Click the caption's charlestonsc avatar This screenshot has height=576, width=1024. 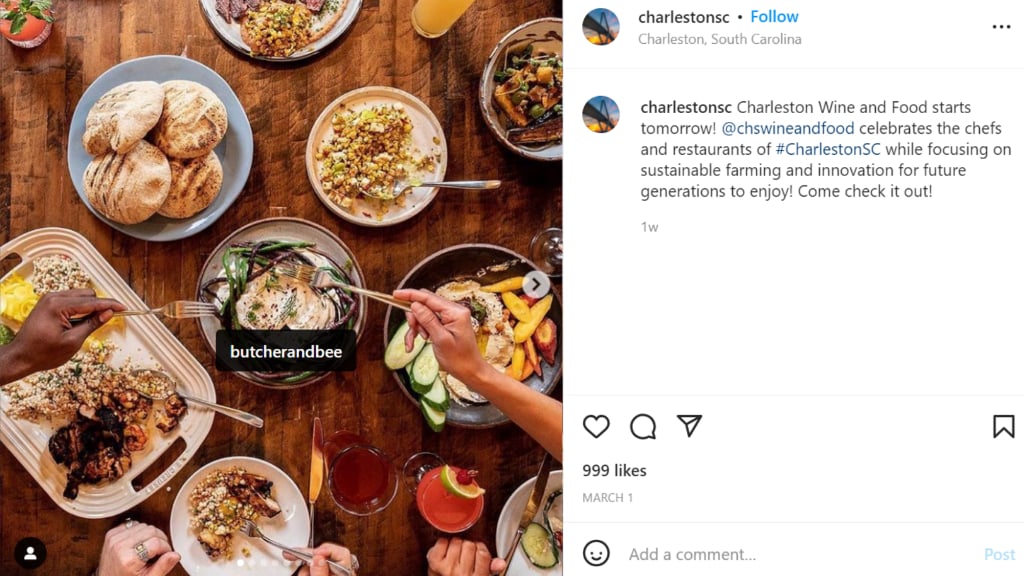pyautogui.click(x=601, y=114)
